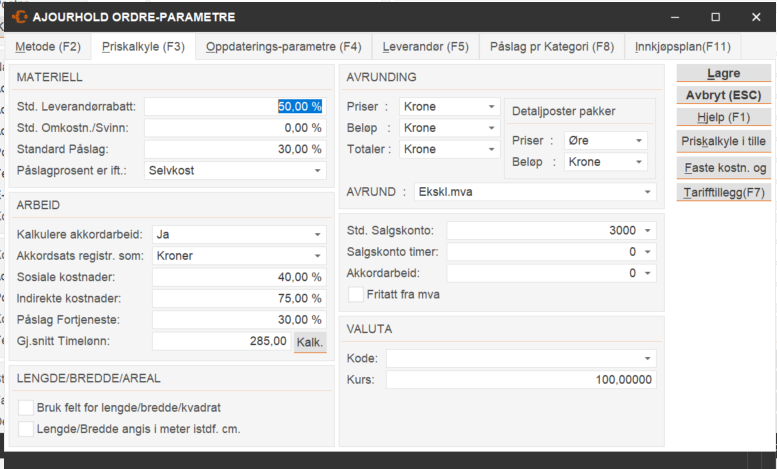Open the Valuta Kode dropdown
777x469 pixels.
click(648, 358)
